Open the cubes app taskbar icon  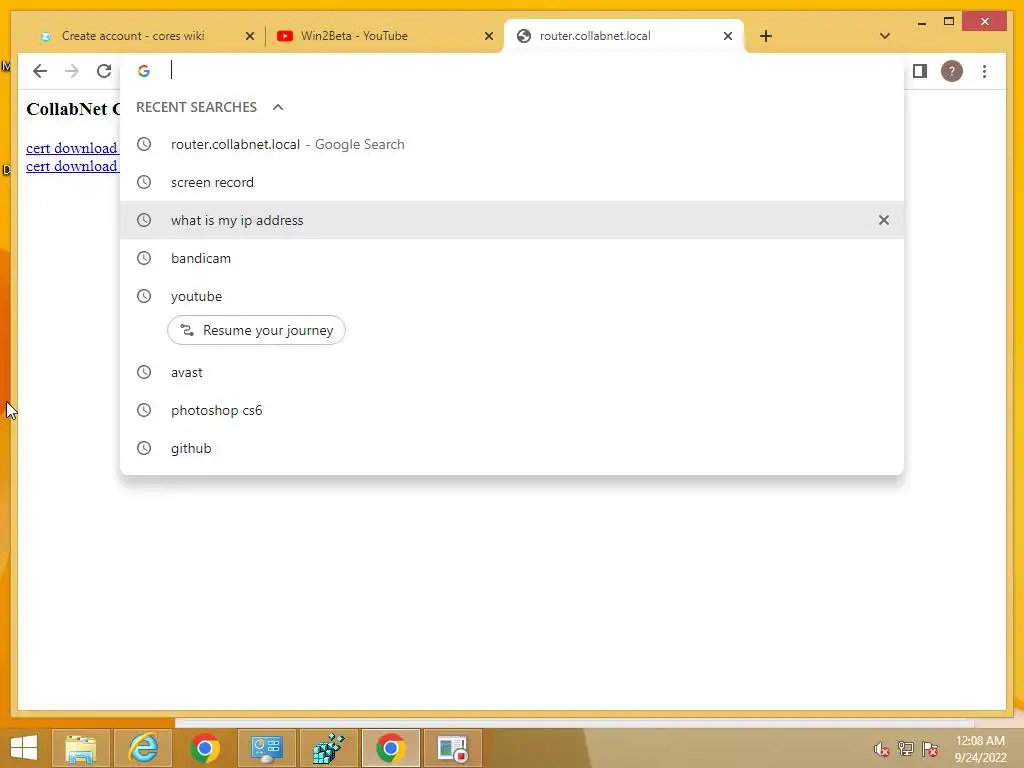click(x=328, y=748)
